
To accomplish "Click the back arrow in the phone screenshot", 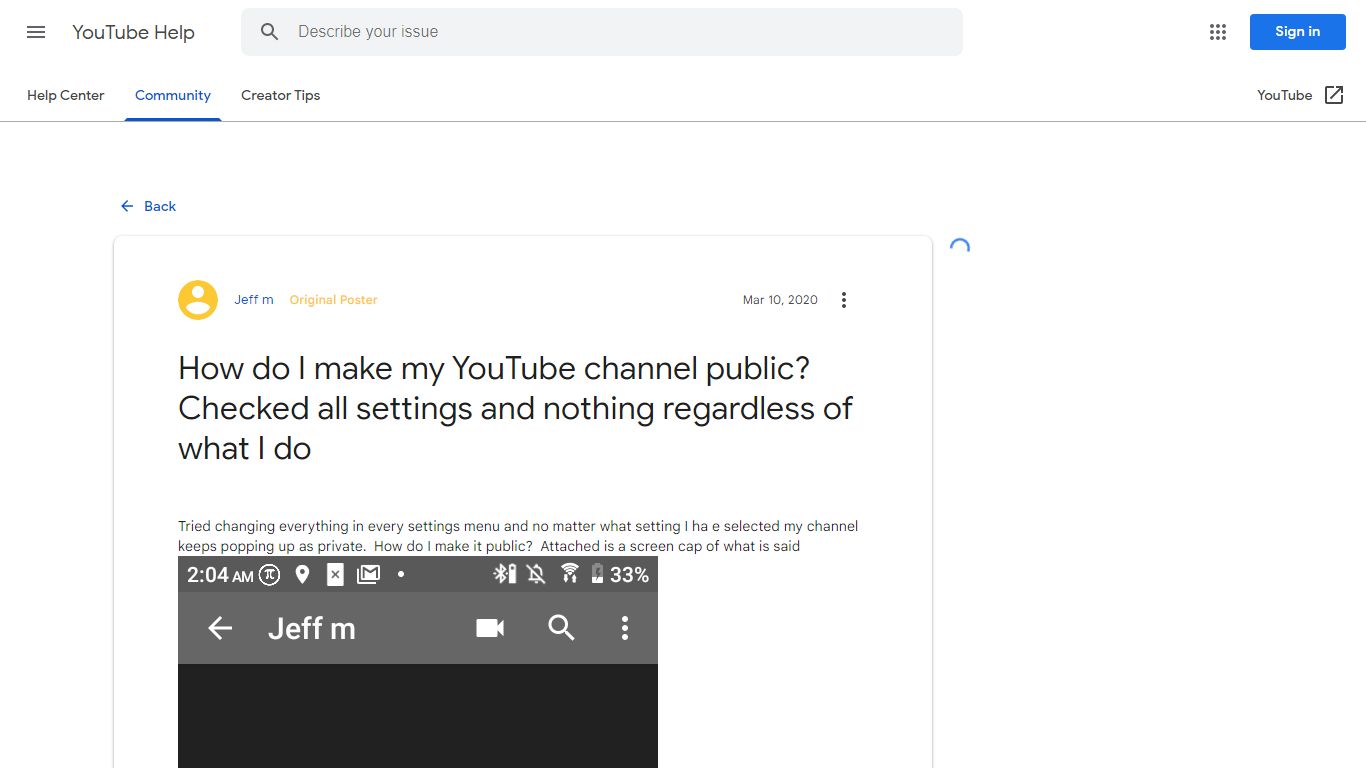I will pyautogui.click(x=220, y=628).
